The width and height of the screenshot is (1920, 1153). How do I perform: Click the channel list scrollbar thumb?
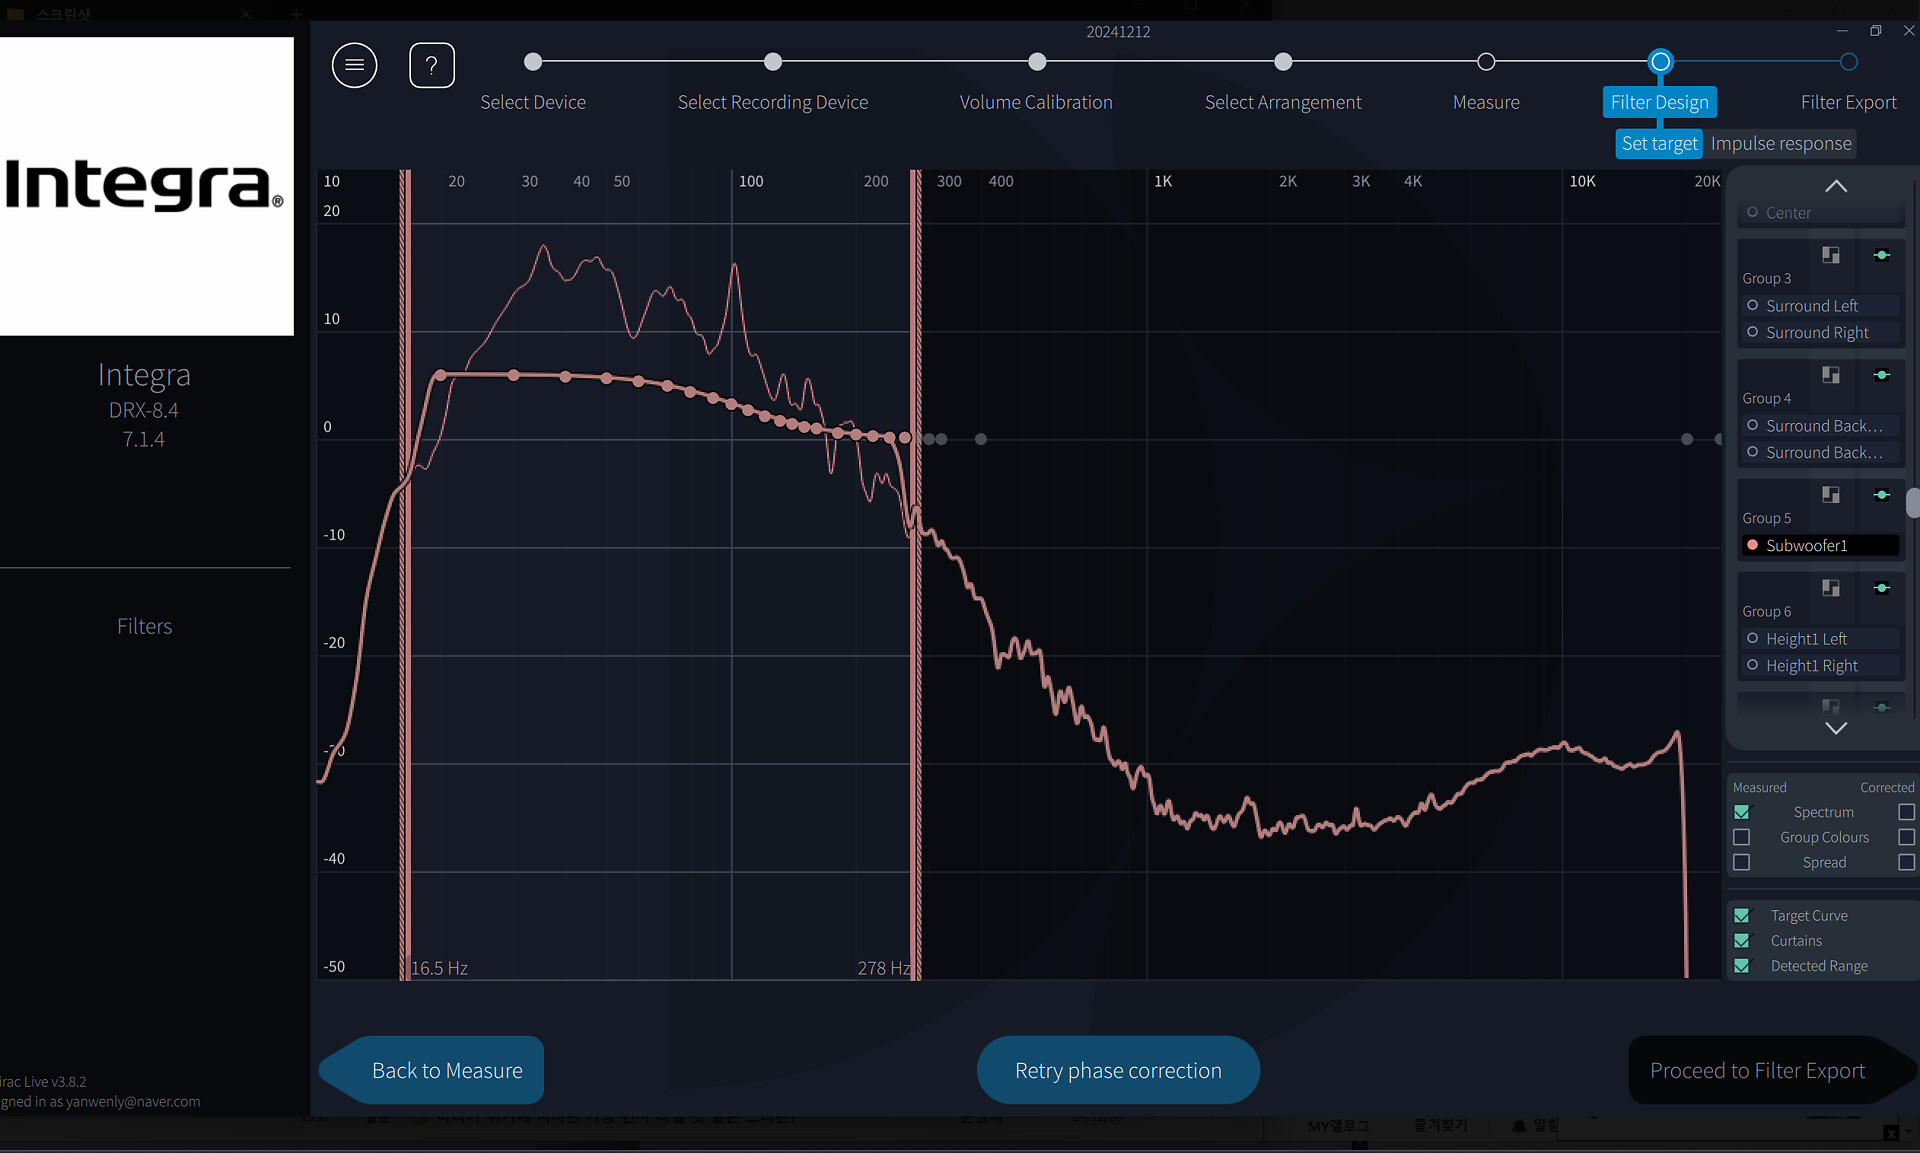tap(1912, 503)
